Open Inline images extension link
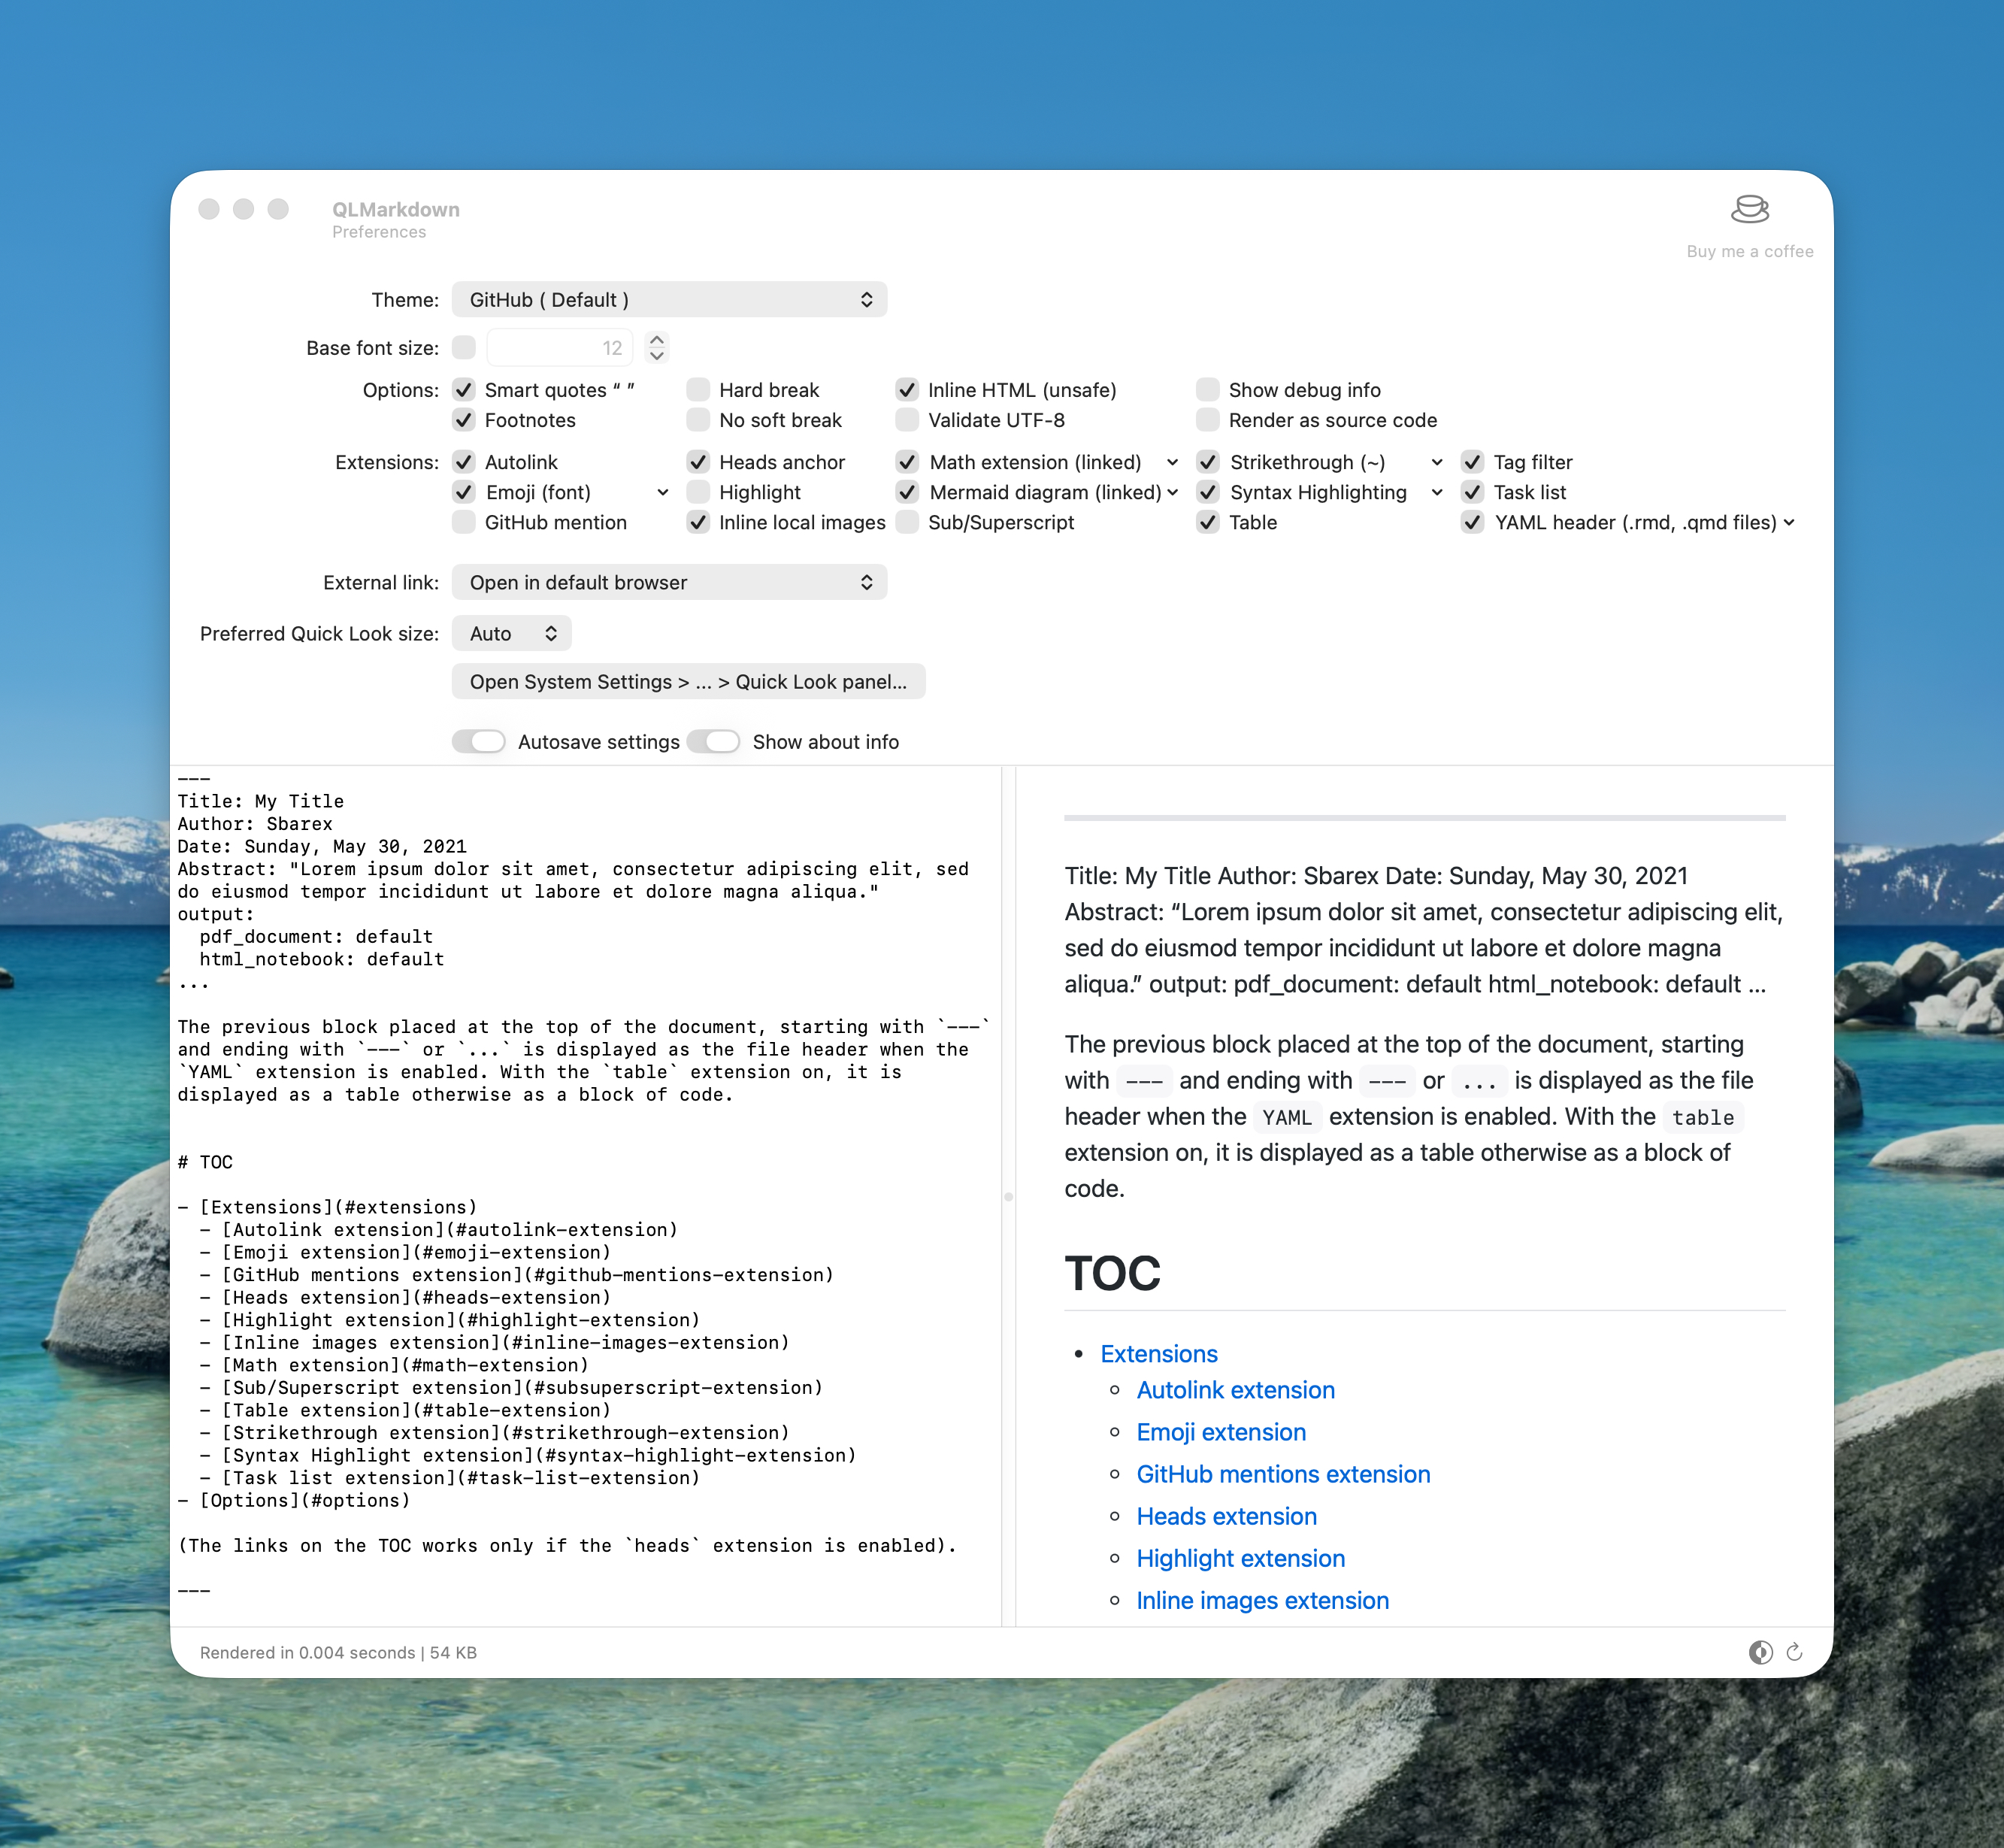 1262,1600
